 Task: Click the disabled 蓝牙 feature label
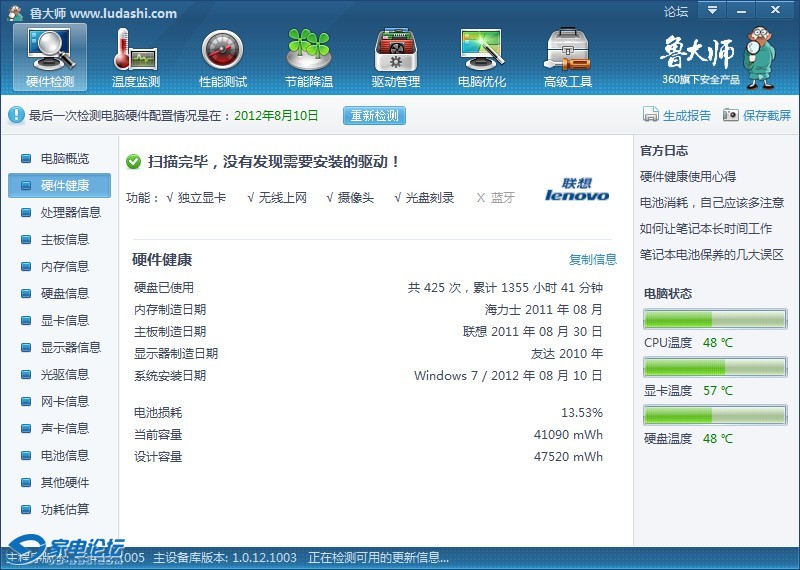(495, 198)
